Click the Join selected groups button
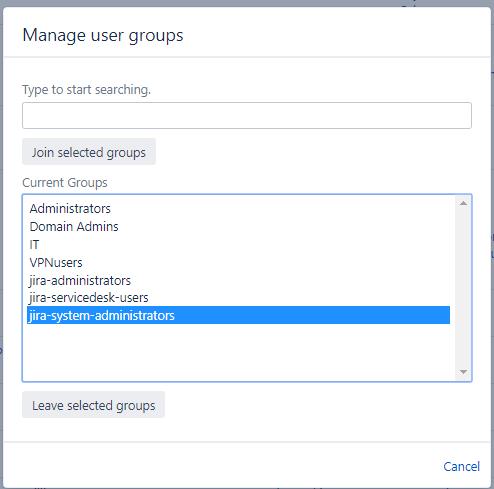The height and width of the screenshot is (489, 494). click(89, 152)
